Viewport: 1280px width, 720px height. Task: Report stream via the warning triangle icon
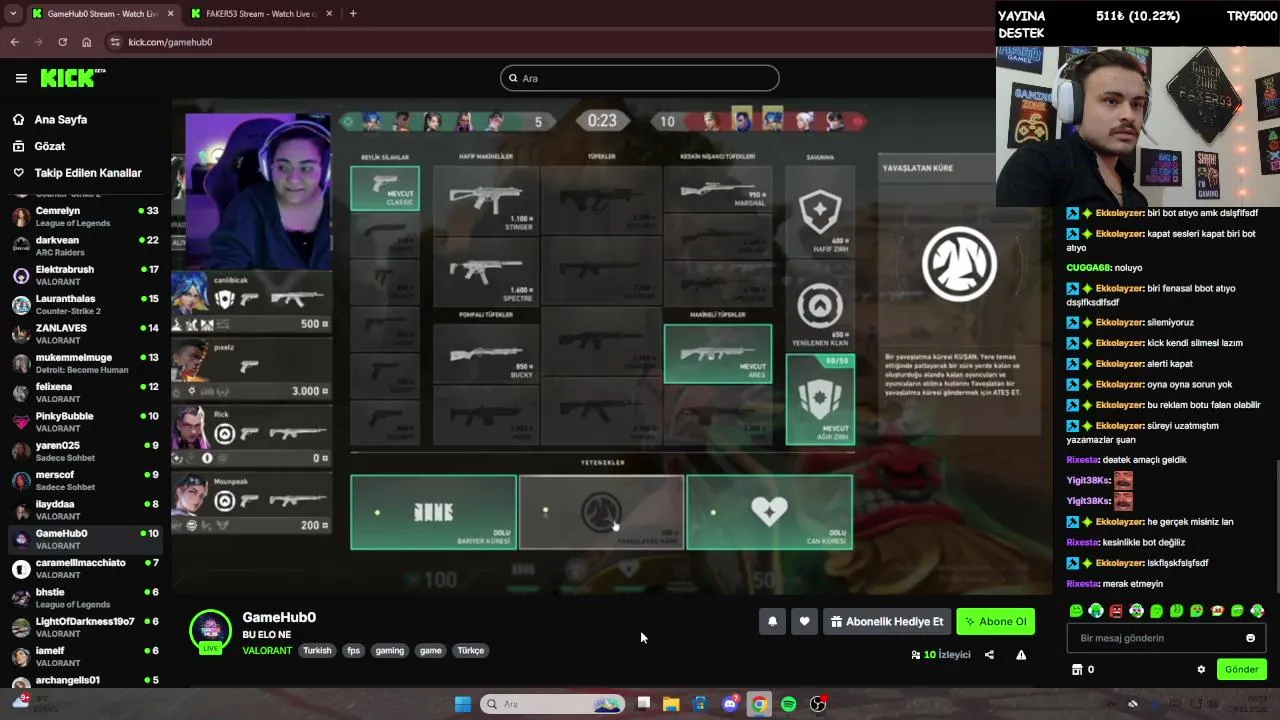pos(1021,655)
